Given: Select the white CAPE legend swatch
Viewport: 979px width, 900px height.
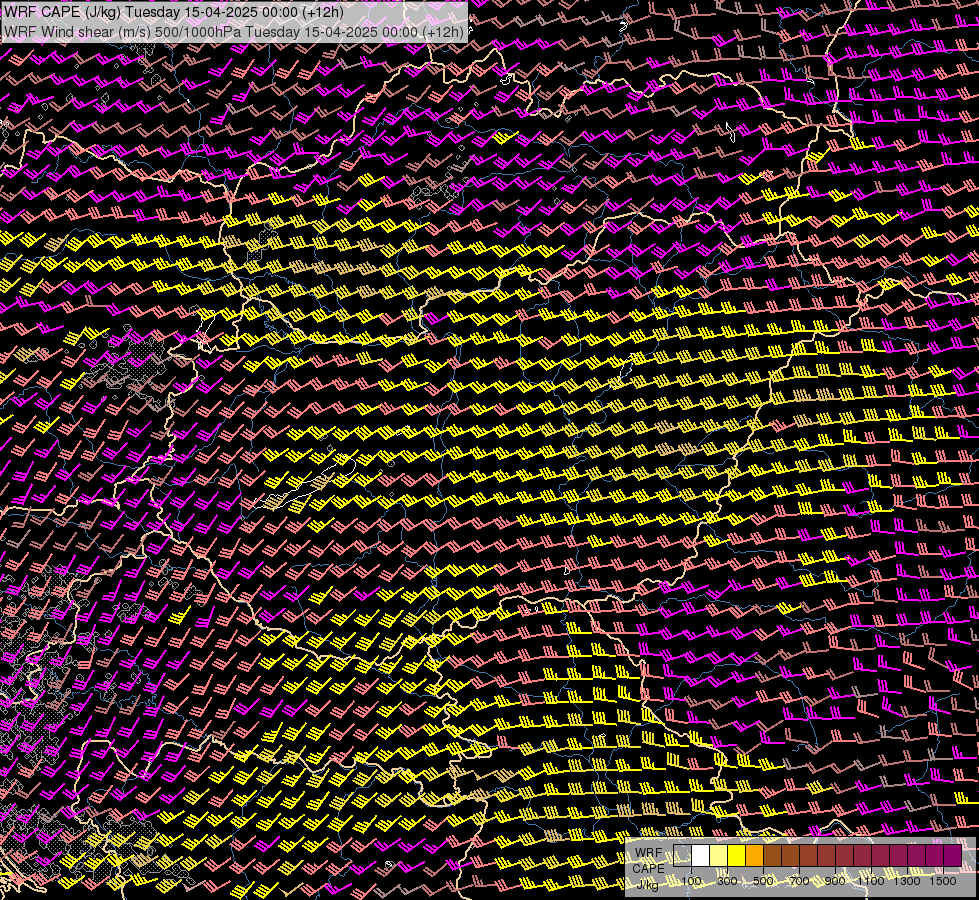Looking at the screenshot, I should (x=701, y=856).
